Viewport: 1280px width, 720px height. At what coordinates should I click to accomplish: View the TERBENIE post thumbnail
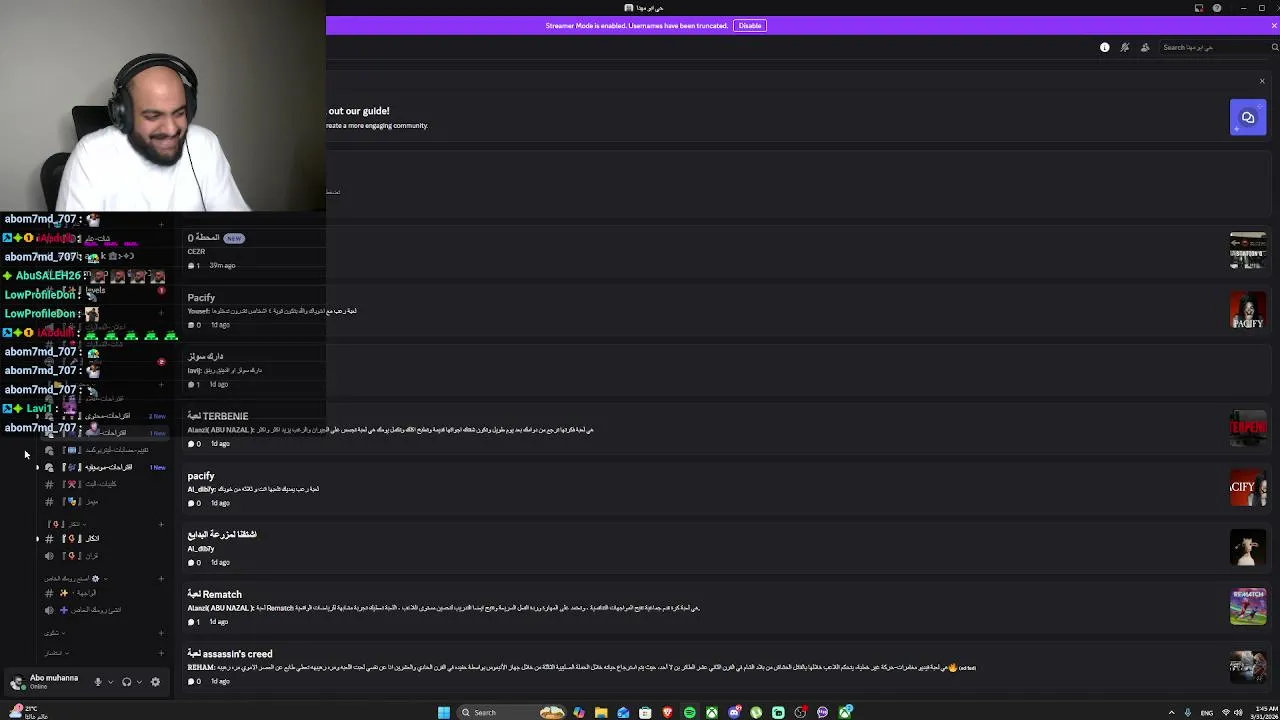point(1248,429)
